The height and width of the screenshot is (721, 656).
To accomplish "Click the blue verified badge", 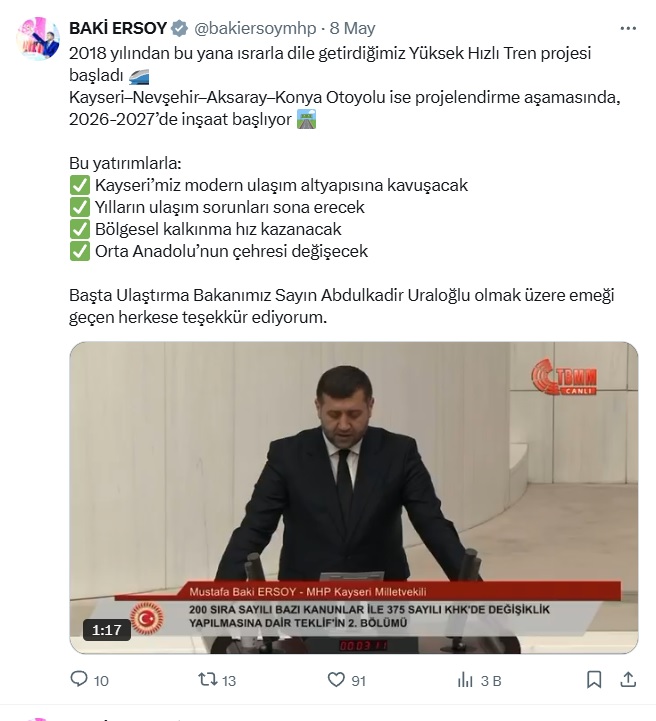I will click(x=179, y=29).
